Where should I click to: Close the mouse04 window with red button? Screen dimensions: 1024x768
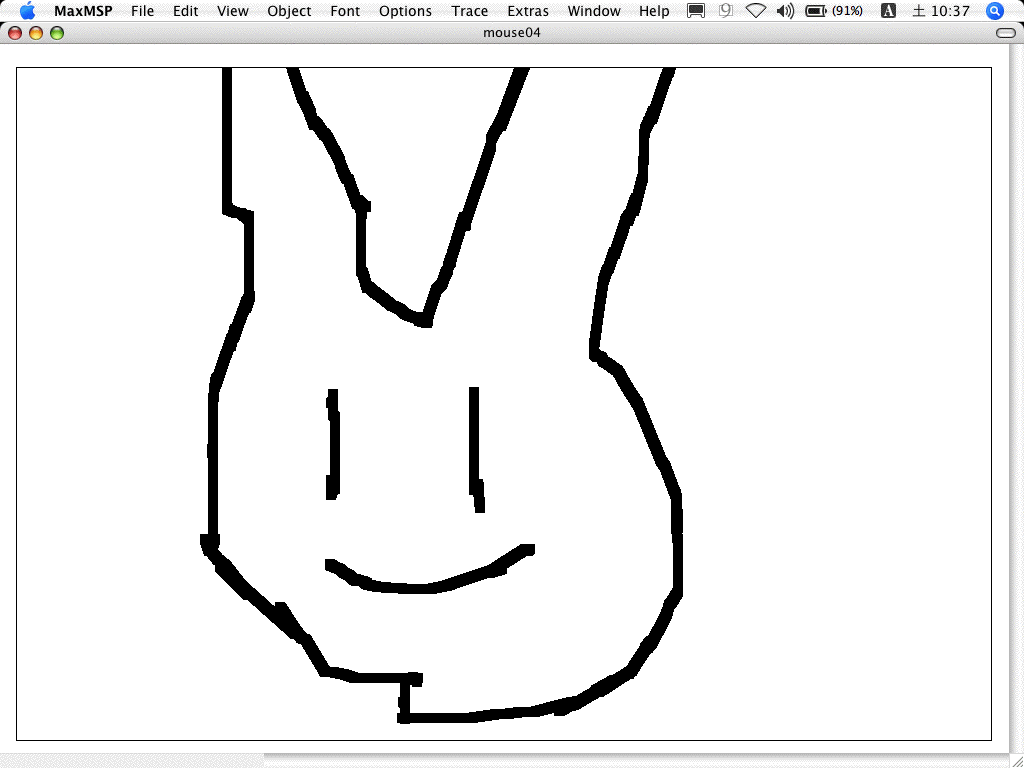[x=15, y=33]
